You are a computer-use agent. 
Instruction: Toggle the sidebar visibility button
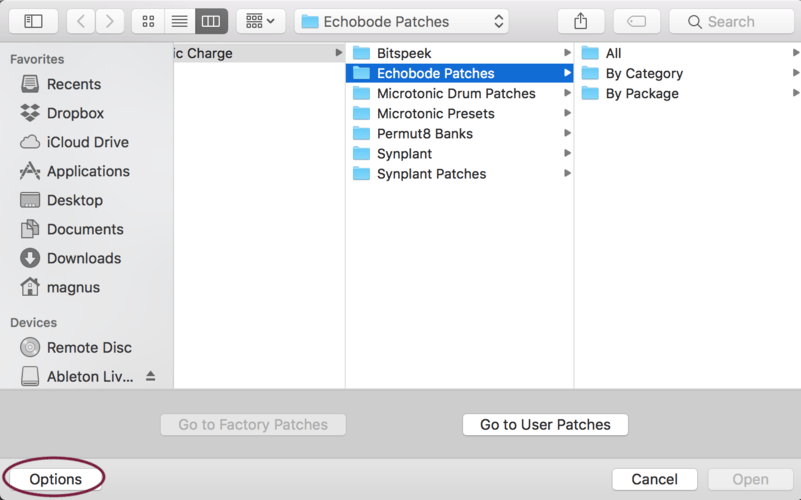coord(33,21)
